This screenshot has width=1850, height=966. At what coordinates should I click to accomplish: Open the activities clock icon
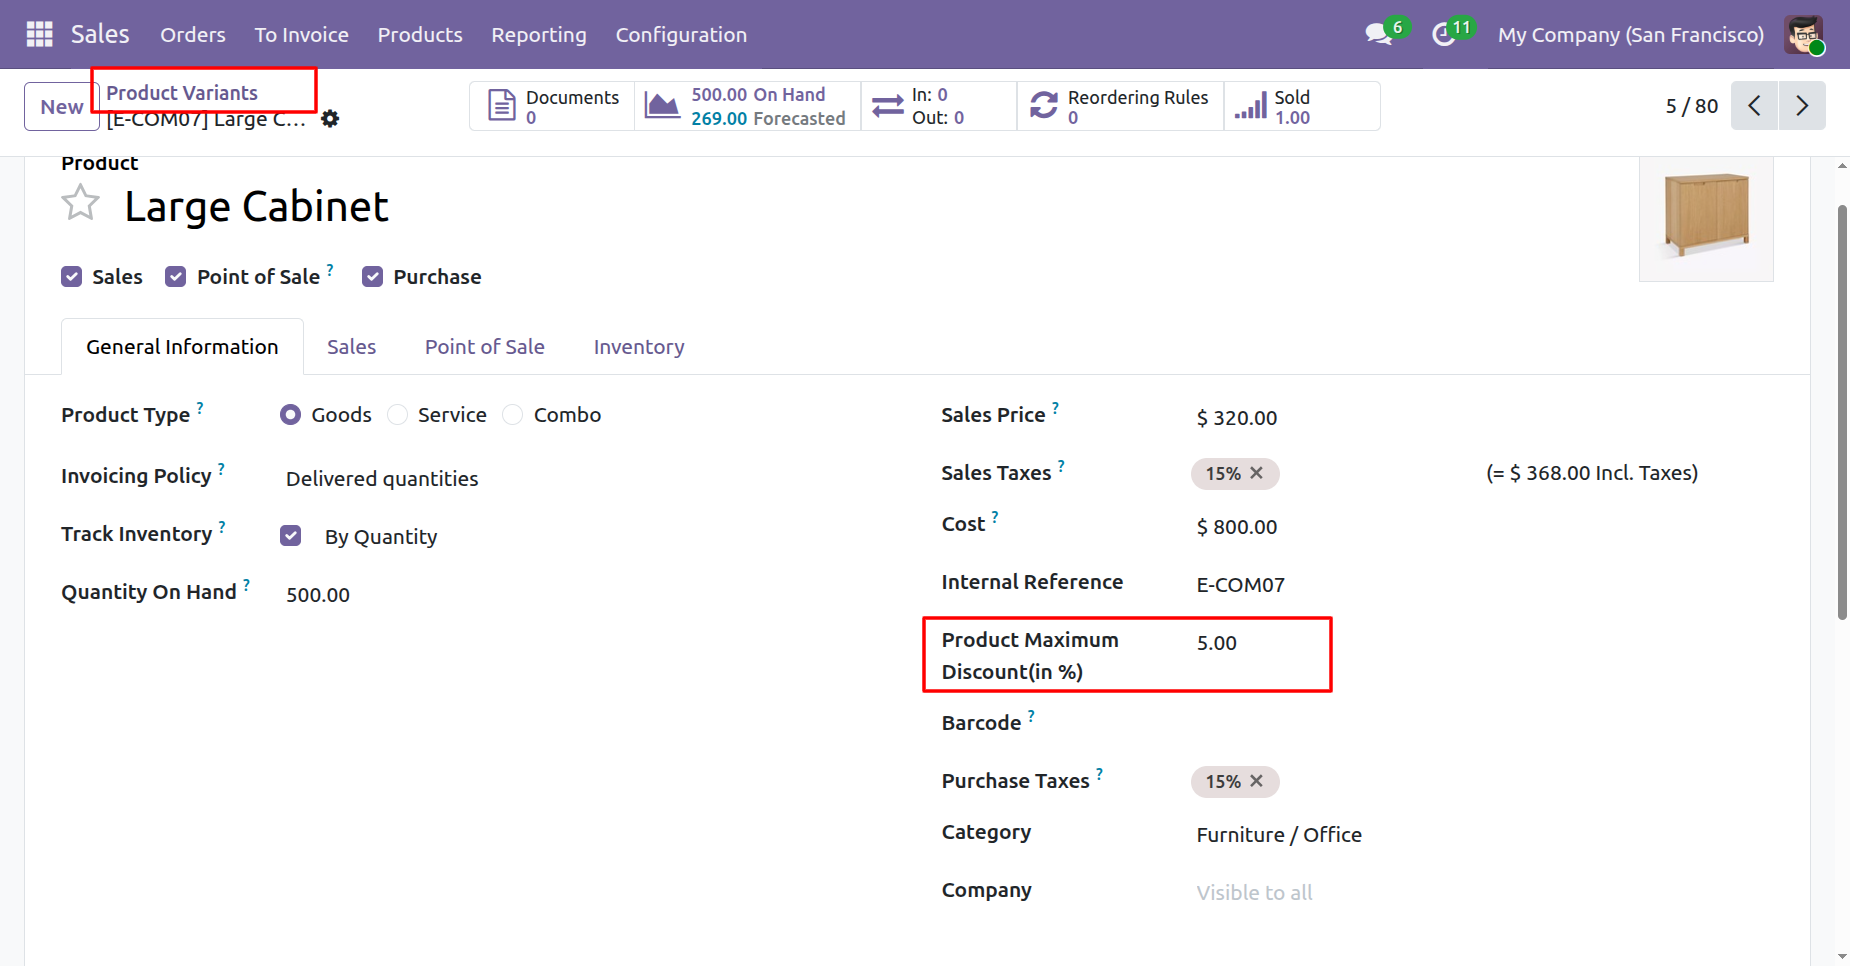1443,34
